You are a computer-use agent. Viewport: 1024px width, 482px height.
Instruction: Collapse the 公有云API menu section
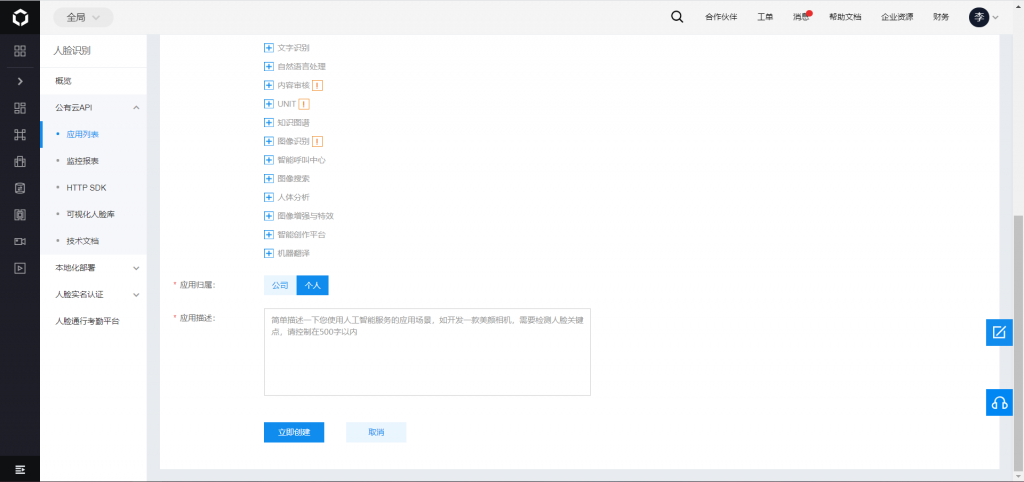click(x=93, y=107)
